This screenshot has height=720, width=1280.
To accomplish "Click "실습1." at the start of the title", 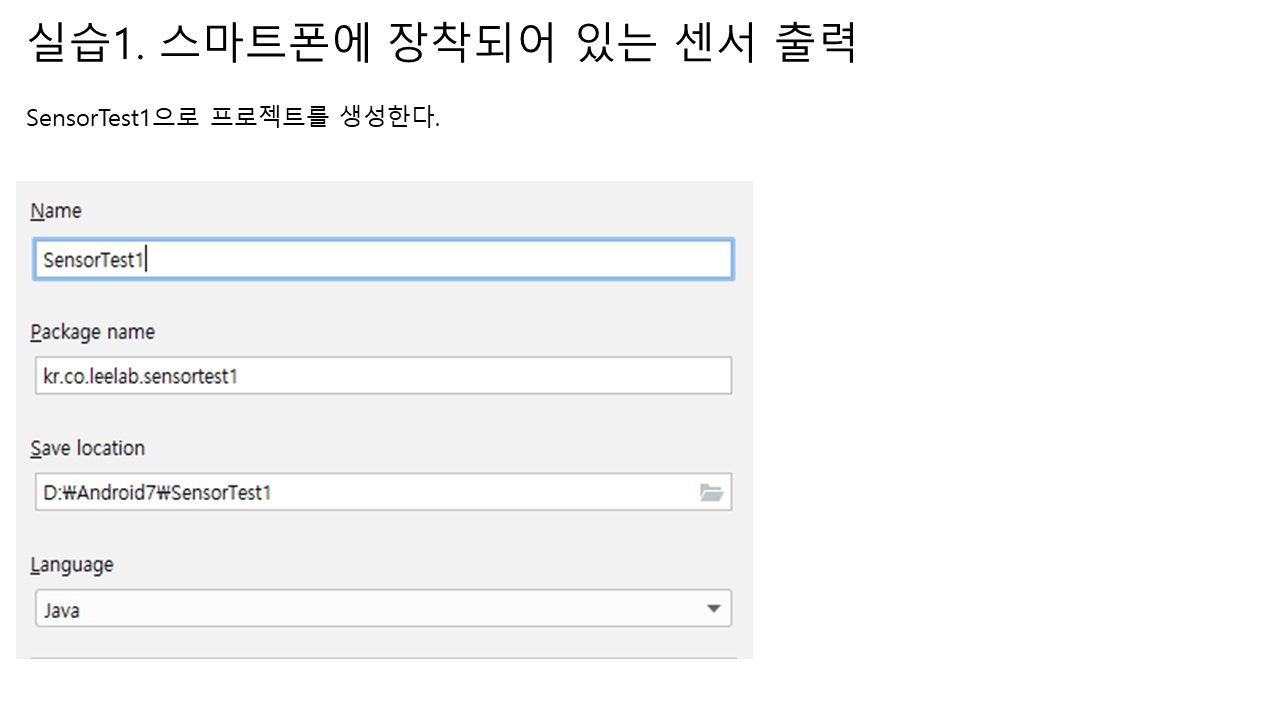I will 86,42.
